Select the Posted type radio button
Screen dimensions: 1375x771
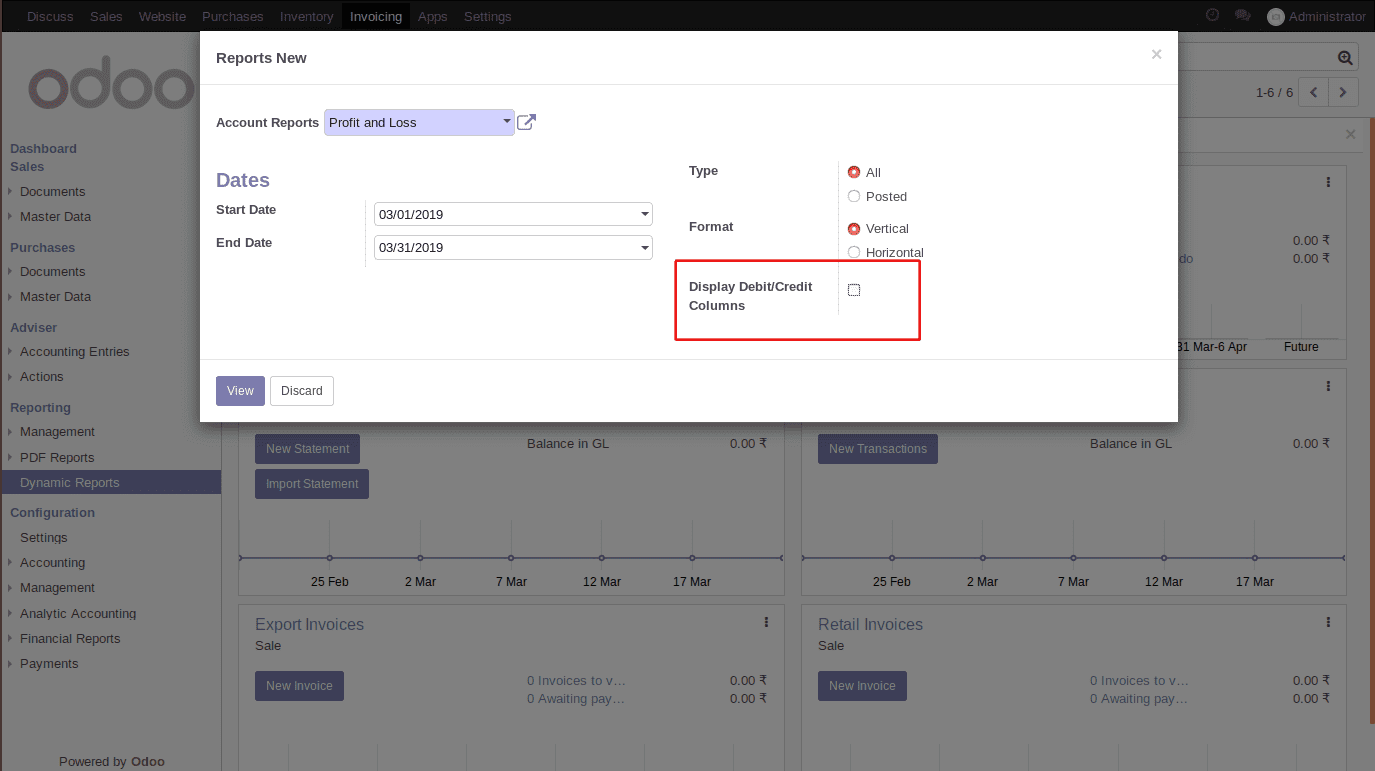[x=854, y=196]
